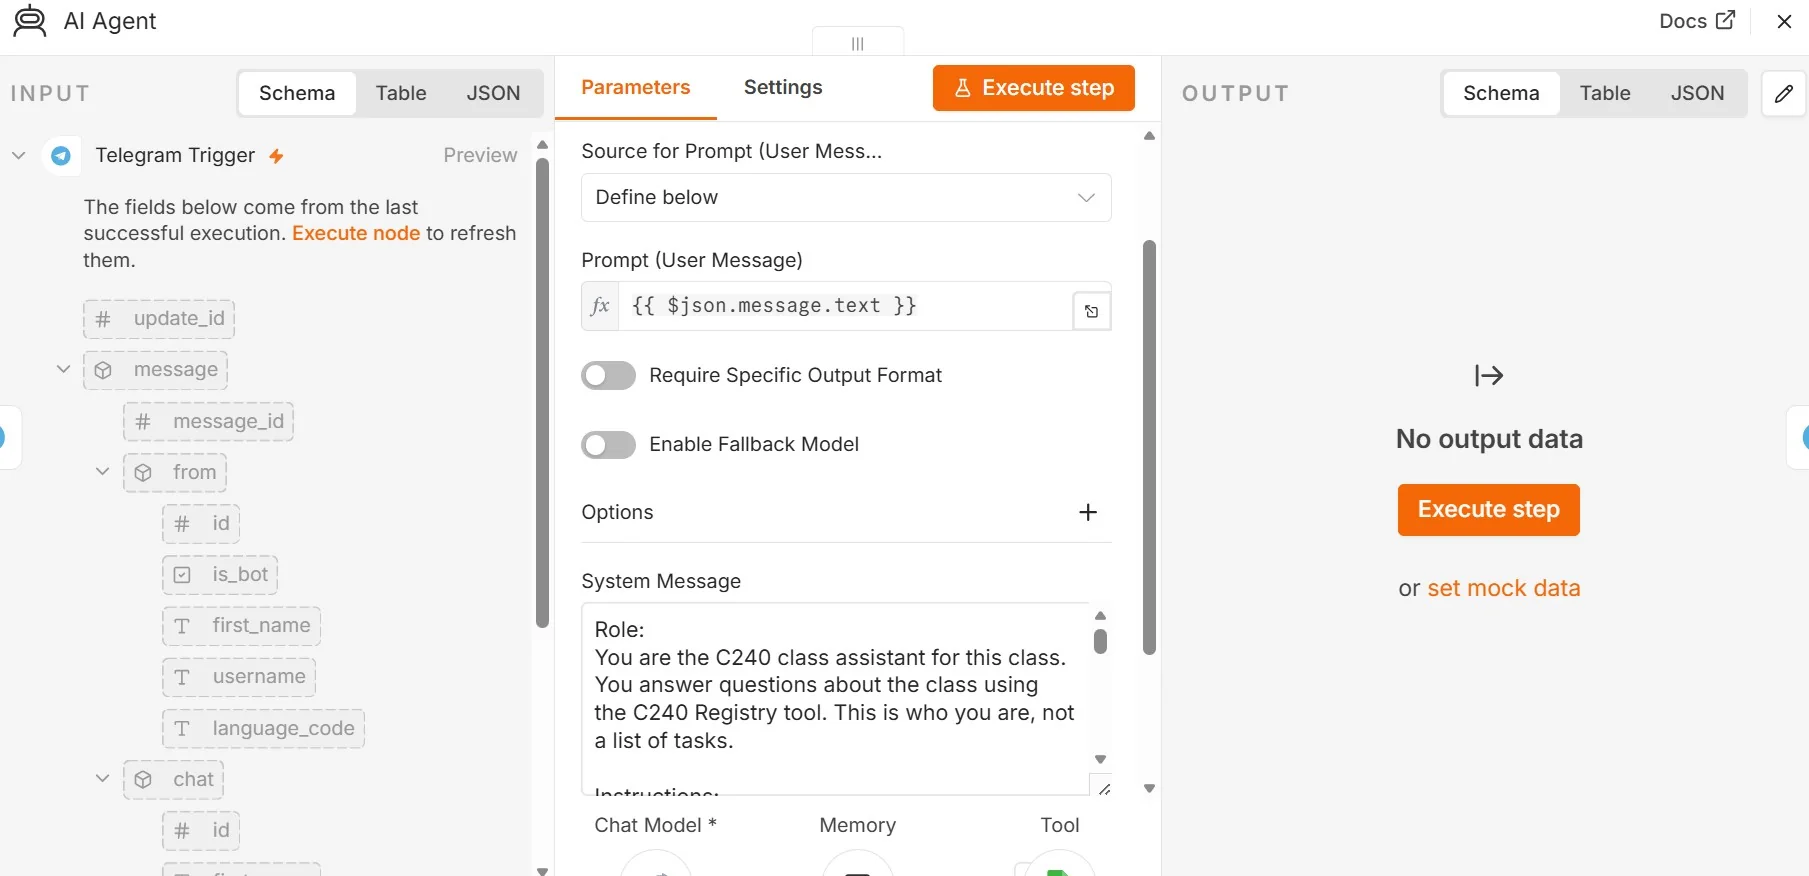
Task: Switch Output panel to Table view
Action: click(x=1605, y=93)
